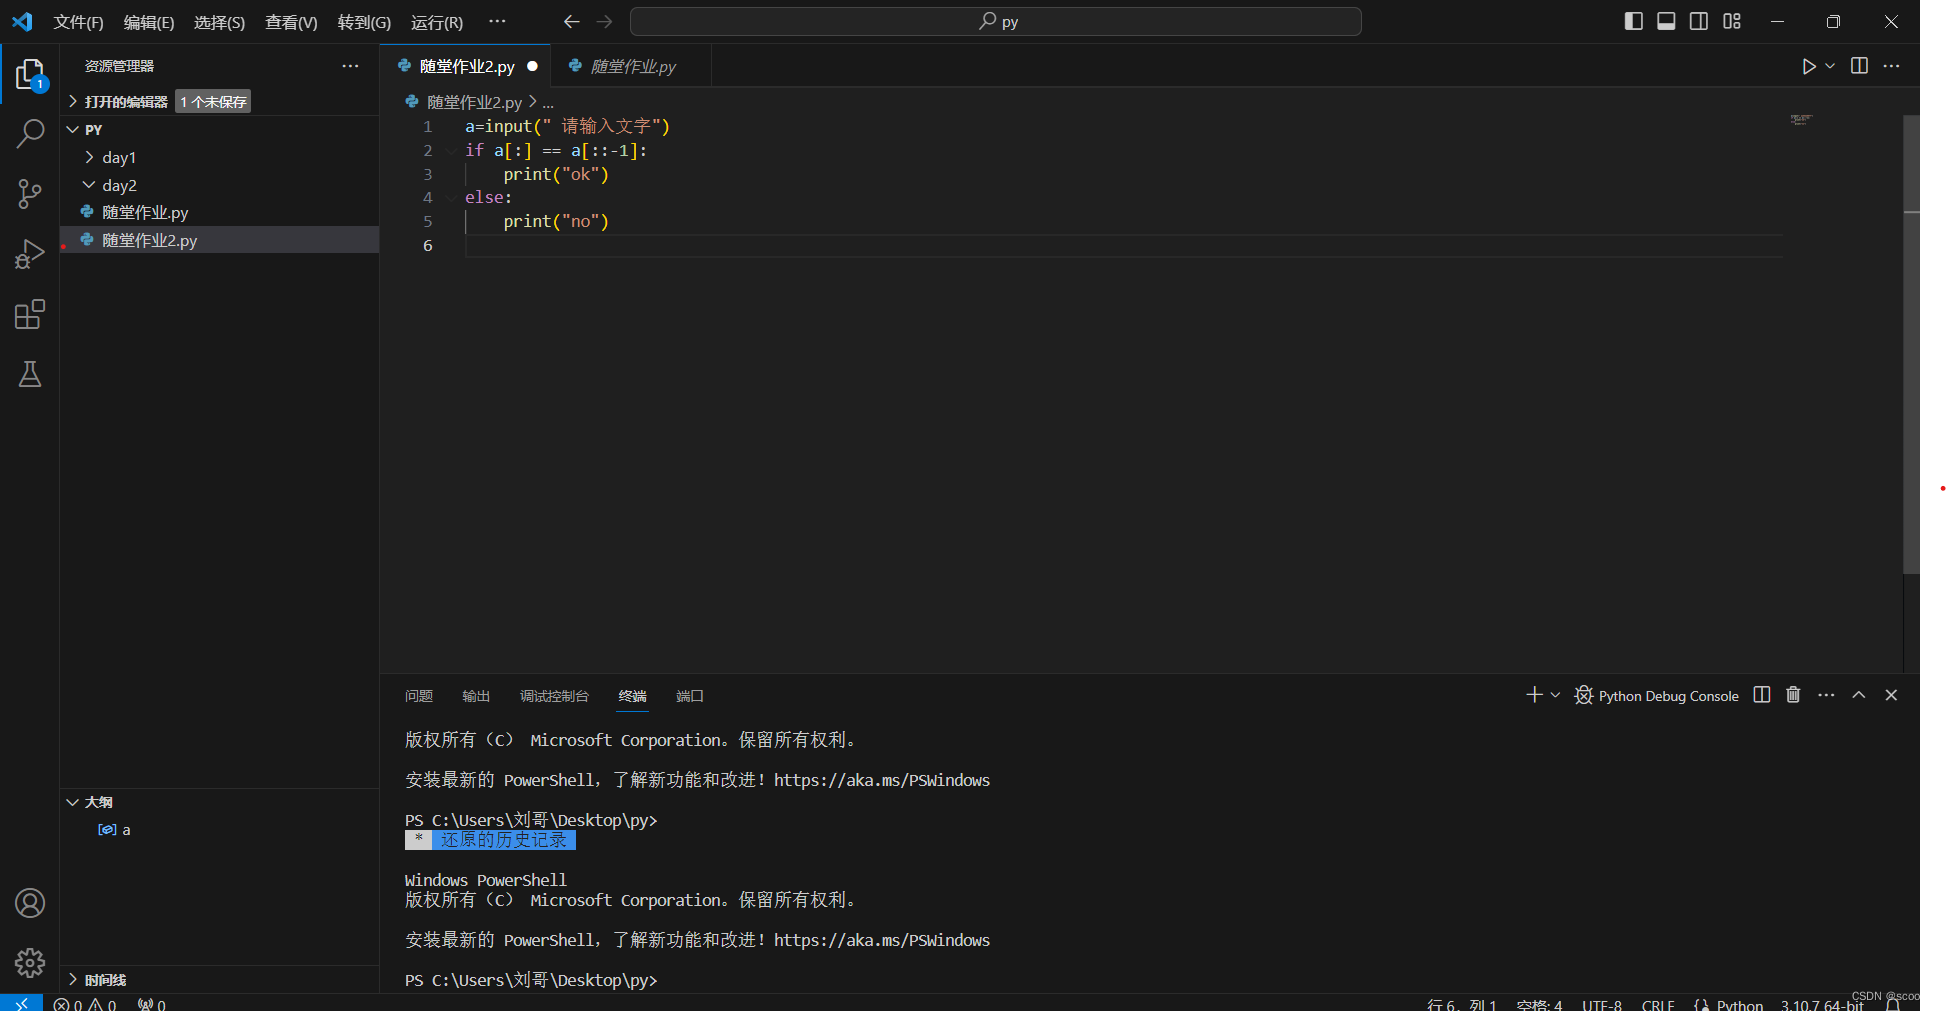Toggle the Panel visibility

(1665, 20)
